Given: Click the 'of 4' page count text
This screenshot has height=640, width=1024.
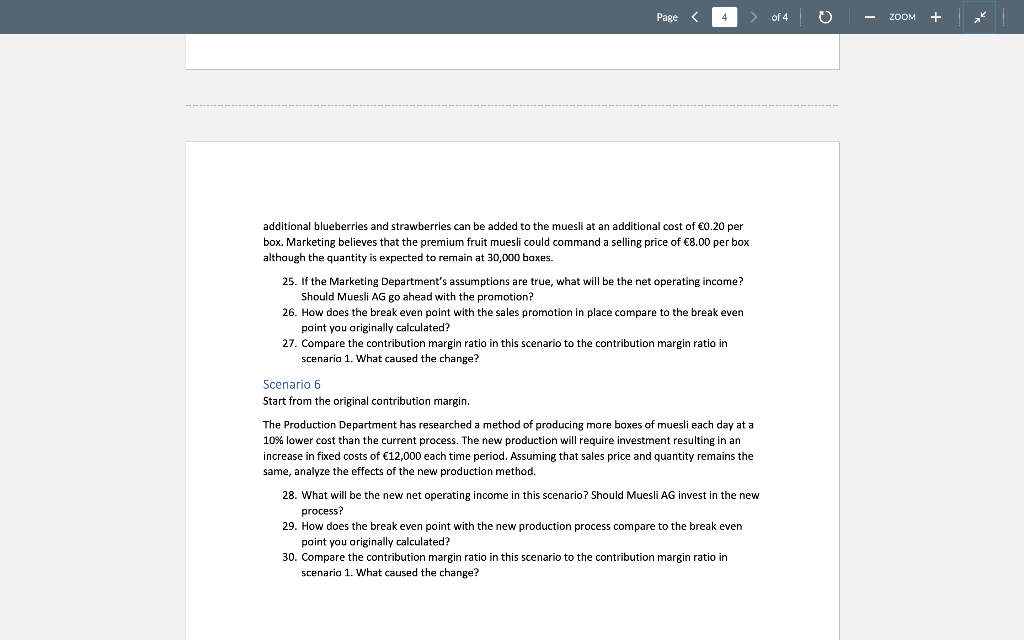Looking at the screenshot, I should click(781, 16).
